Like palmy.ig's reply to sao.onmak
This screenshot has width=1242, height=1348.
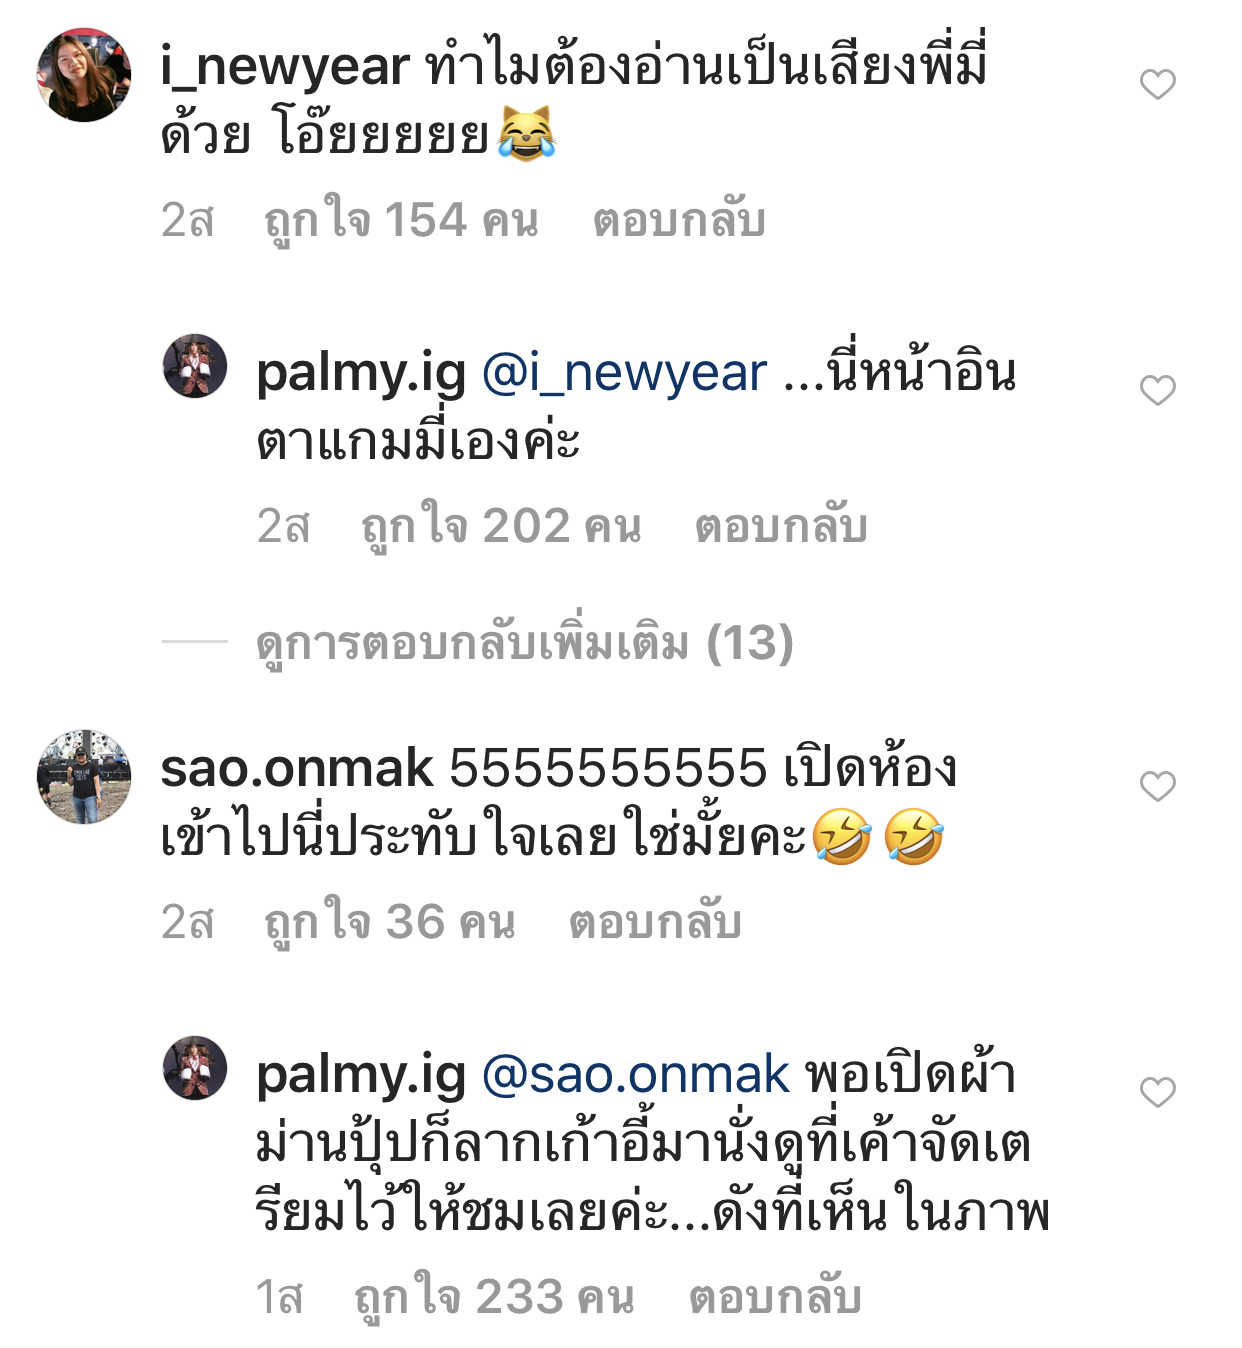click(1157, 1092)
